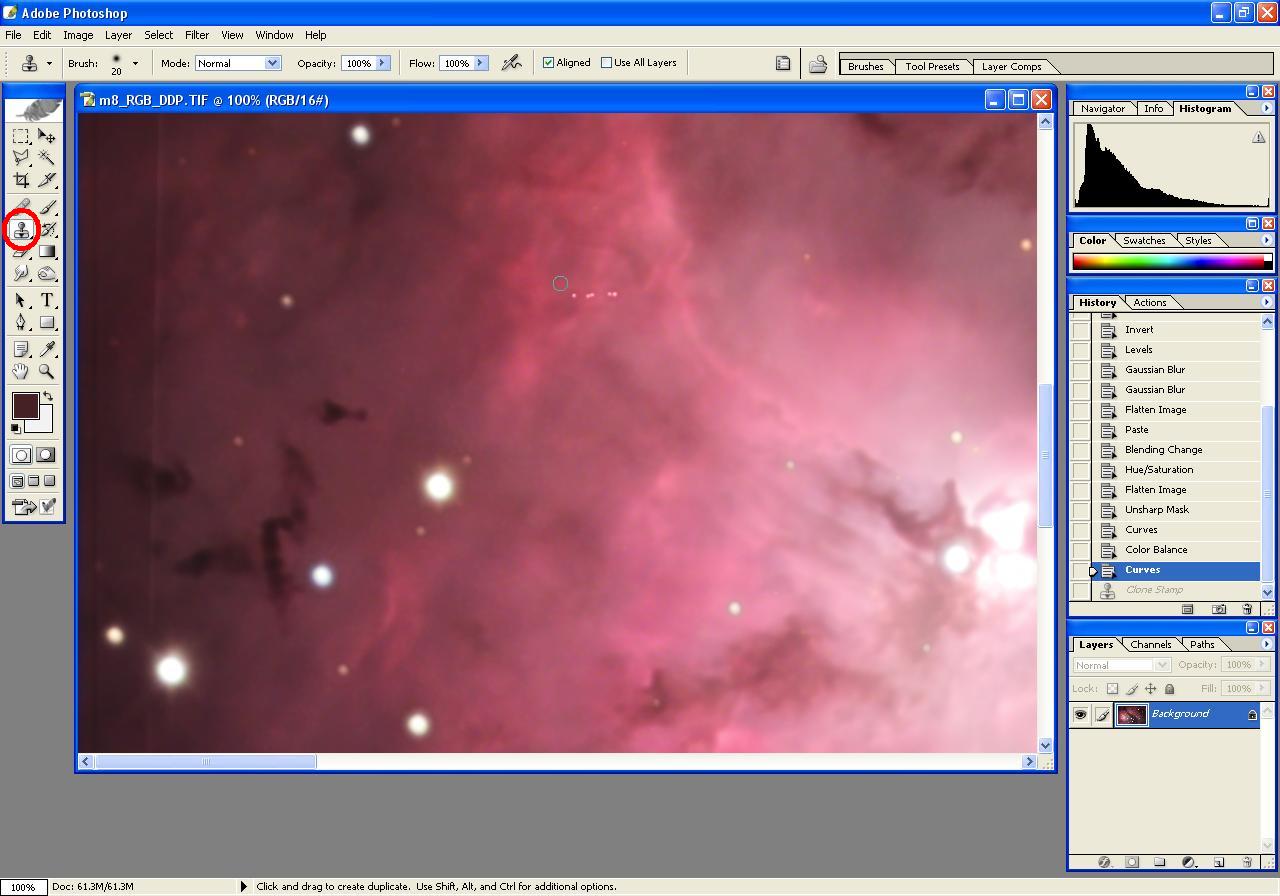Open the Filter menu
1280x896 pixels.
pos(197,35)
